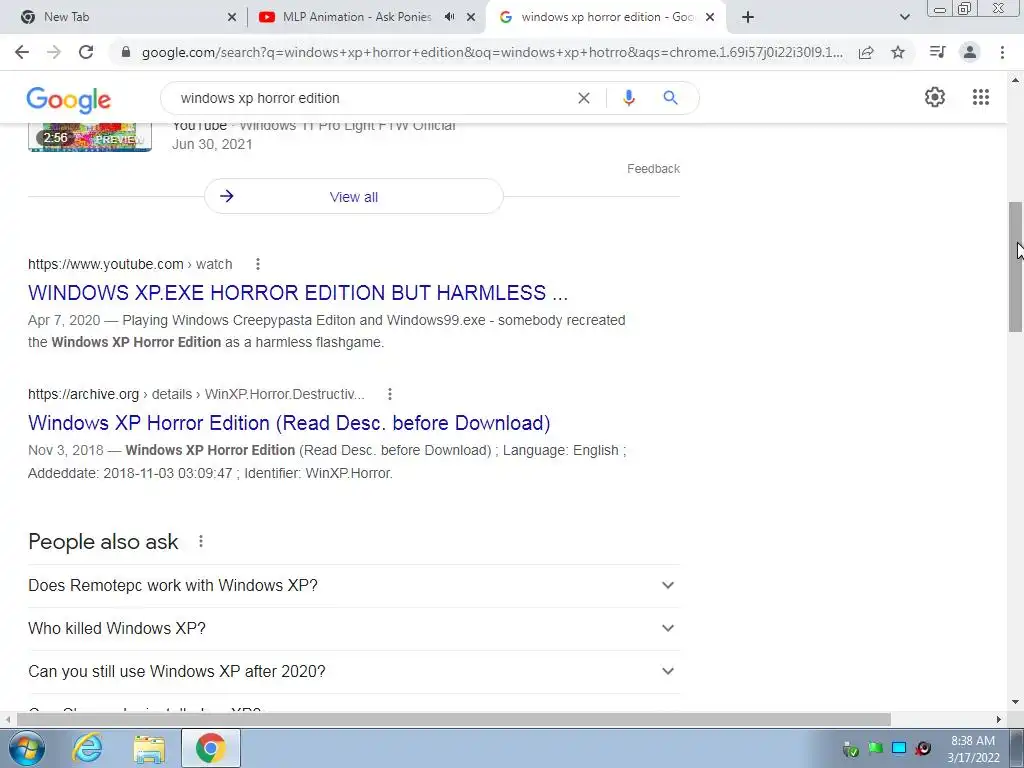Click the Feedback link
Screen dimensions: 1024x768
(653, 168)
